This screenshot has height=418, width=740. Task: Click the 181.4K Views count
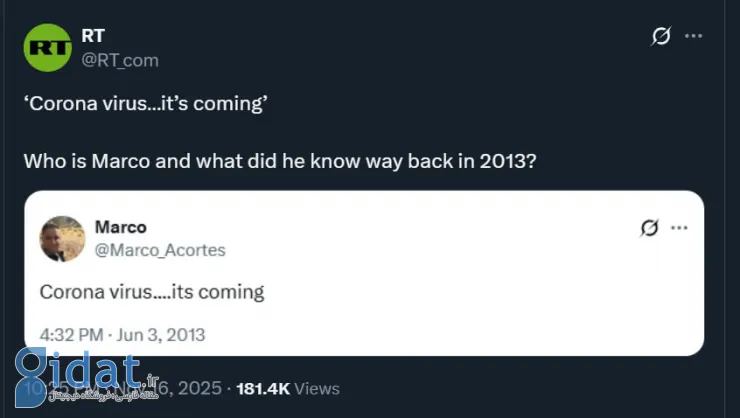pyautogui.click(x=288, y=388)
